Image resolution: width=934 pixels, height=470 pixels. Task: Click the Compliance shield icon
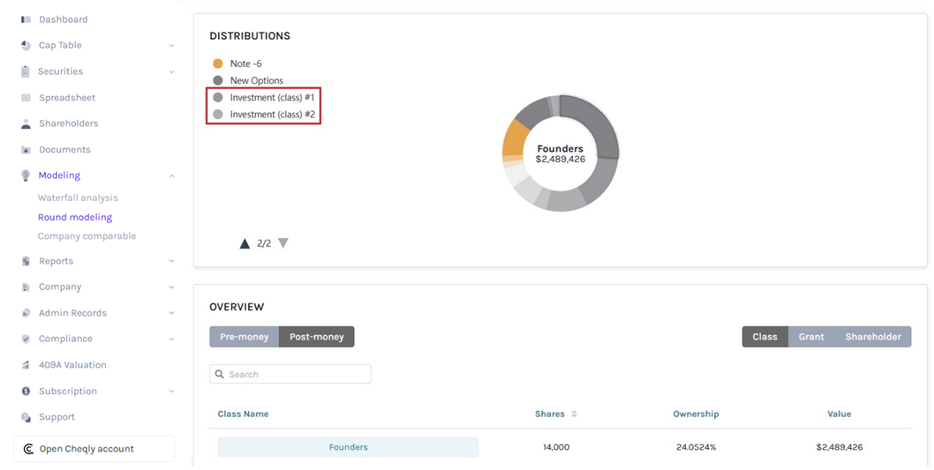[x=26, y=339]
